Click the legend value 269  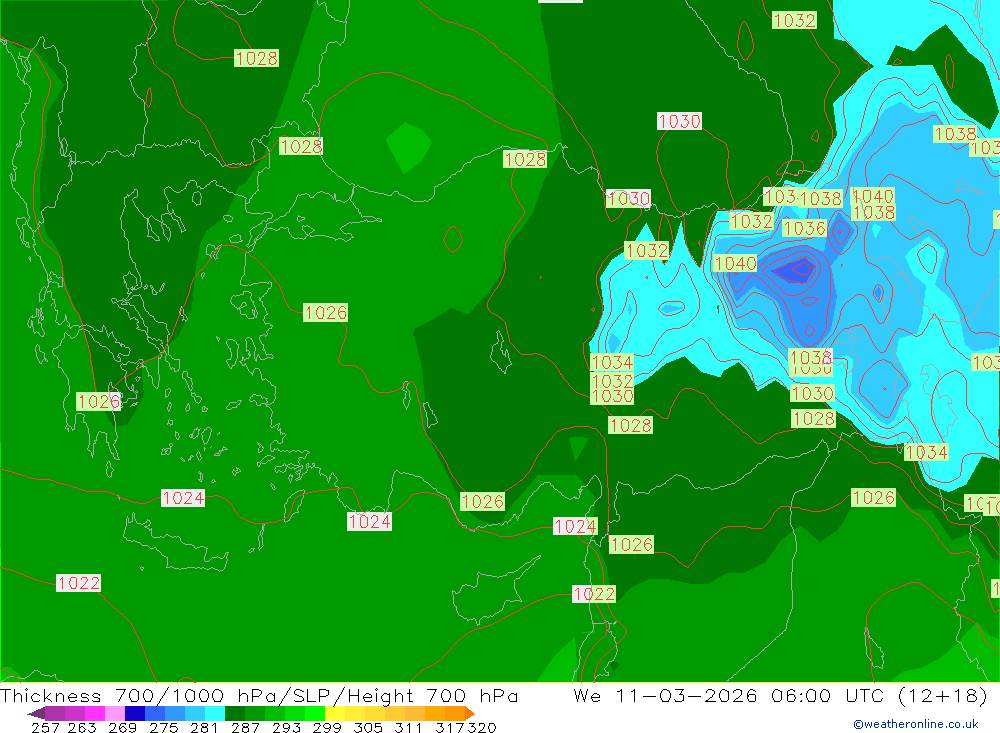(x=122, y=727)
